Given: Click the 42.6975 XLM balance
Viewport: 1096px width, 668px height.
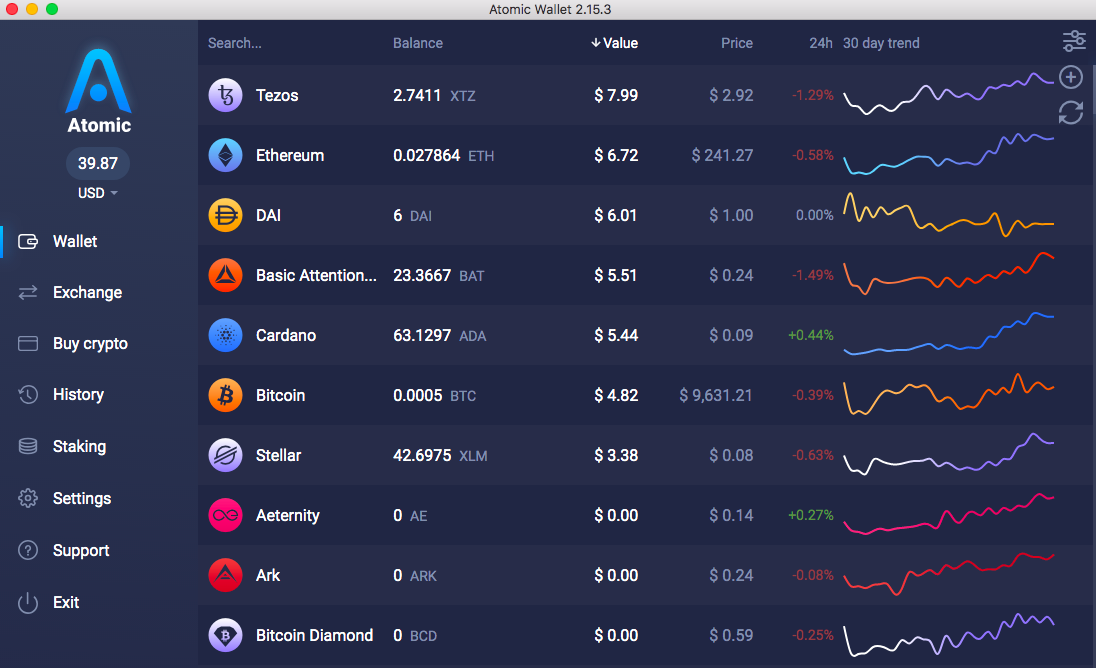Looking at the screenshot, I should [x=440, y=456].
